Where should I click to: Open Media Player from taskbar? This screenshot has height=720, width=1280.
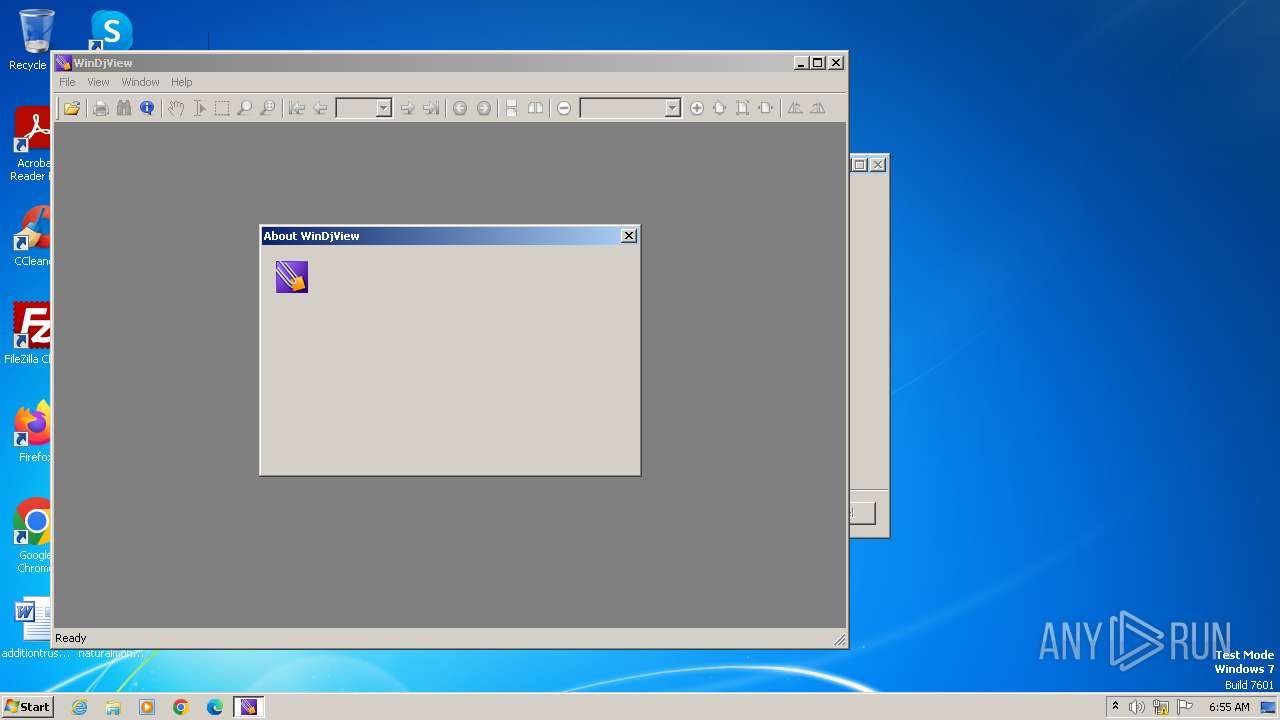click(147, 707)
